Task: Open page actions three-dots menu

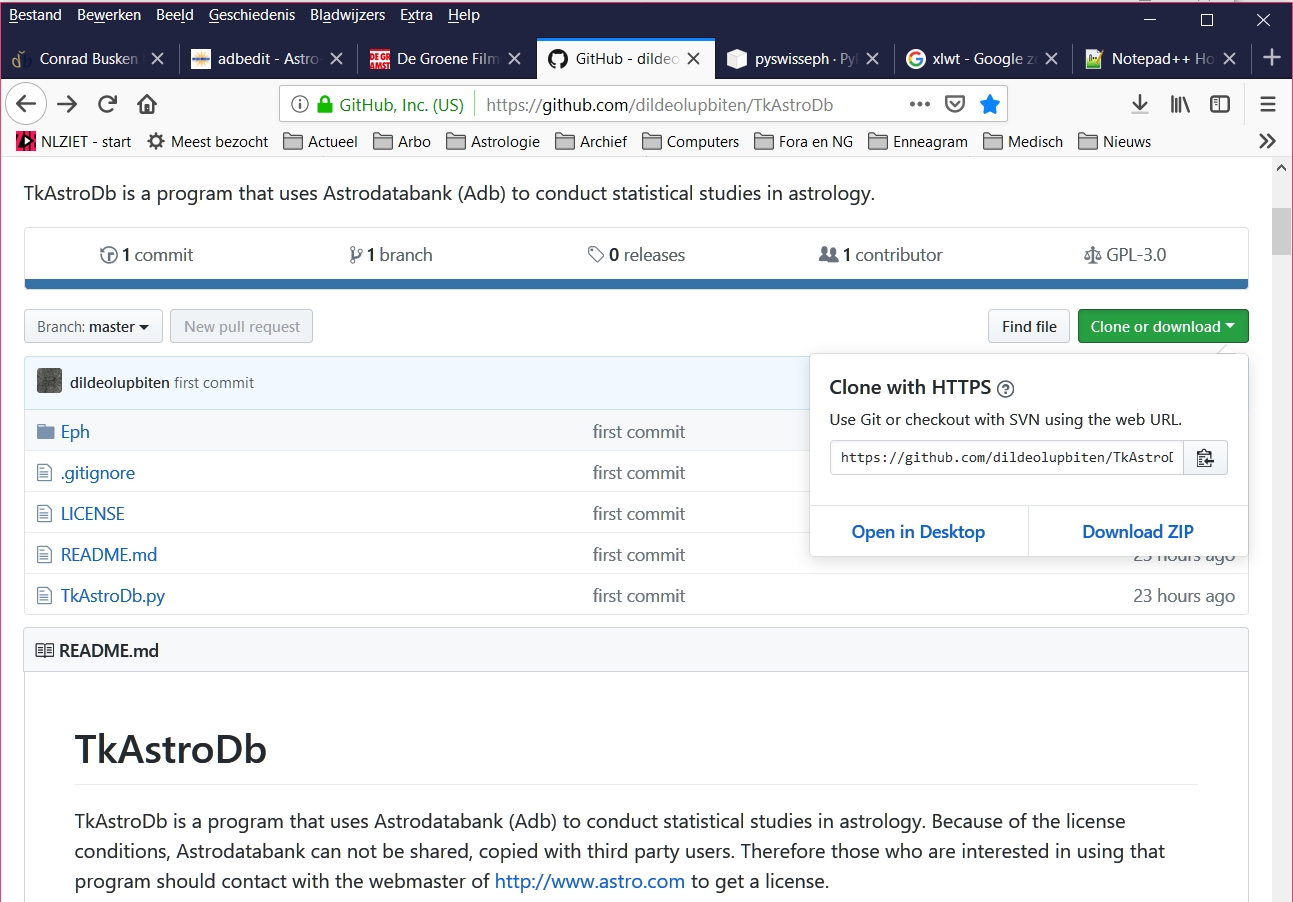Action: [920, 104]
